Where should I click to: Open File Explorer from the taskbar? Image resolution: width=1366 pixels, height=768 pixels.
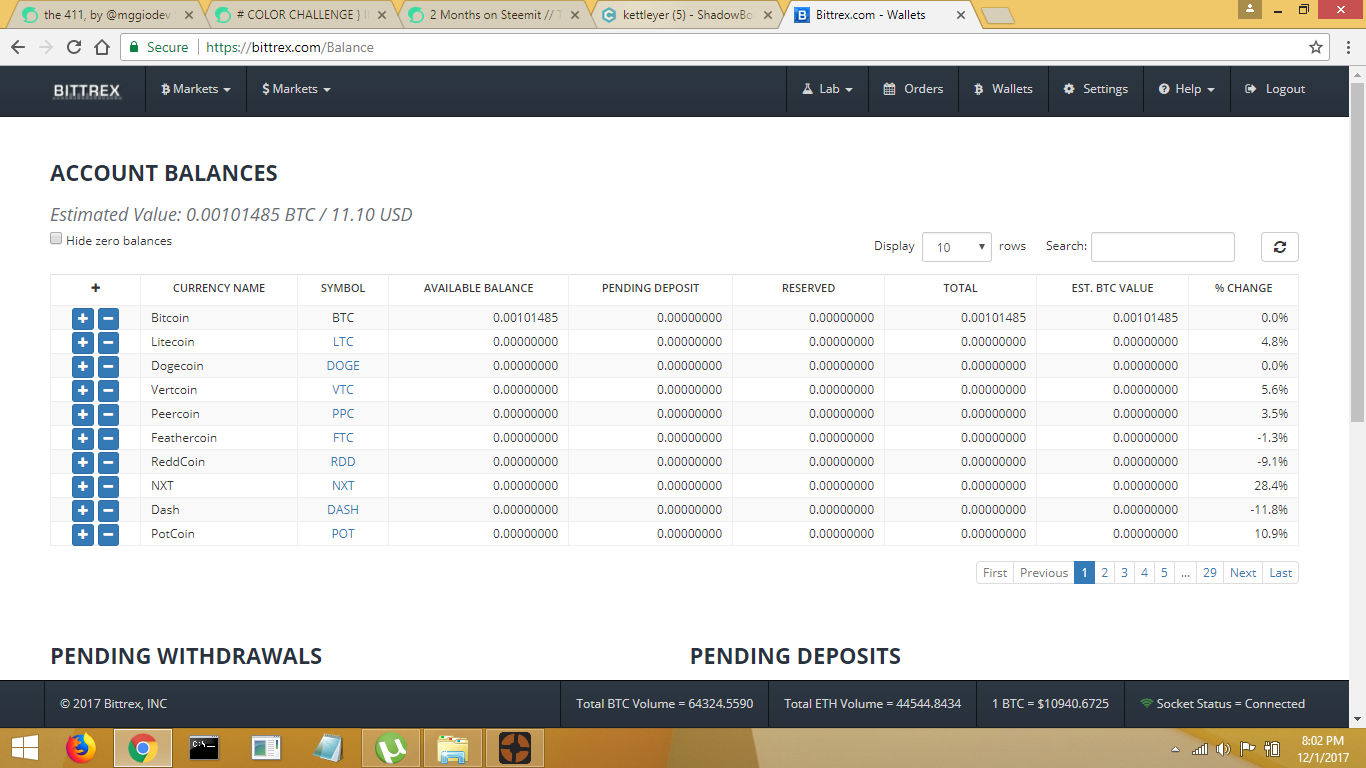coord(454,747)
